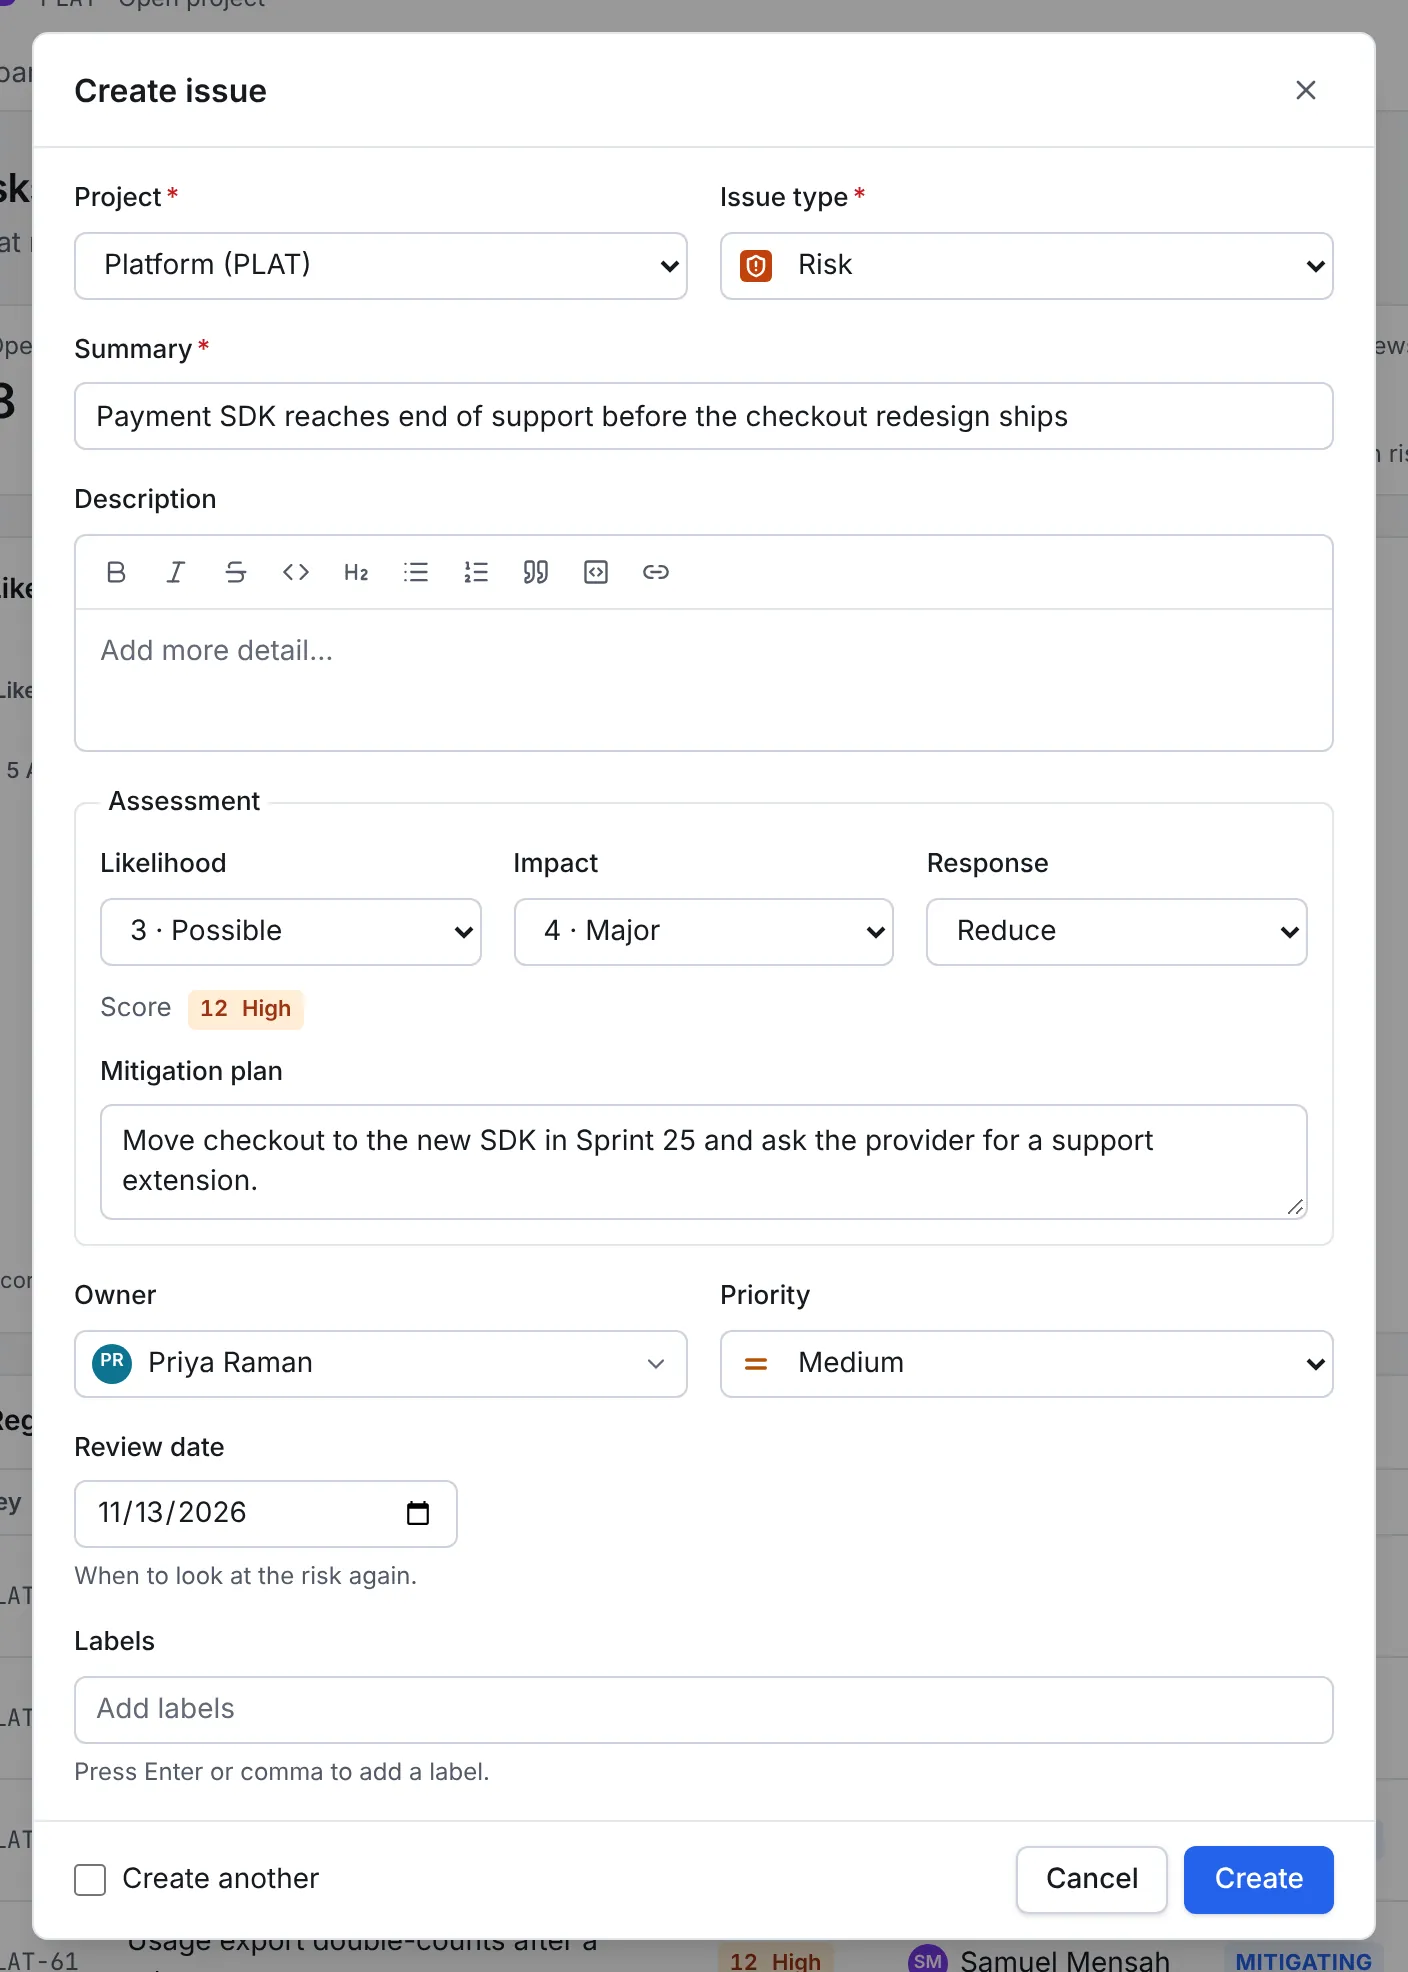Viewport: 1408px width, 1972px height.
Task: Click the Add labels field
Action: point(704,1710)
